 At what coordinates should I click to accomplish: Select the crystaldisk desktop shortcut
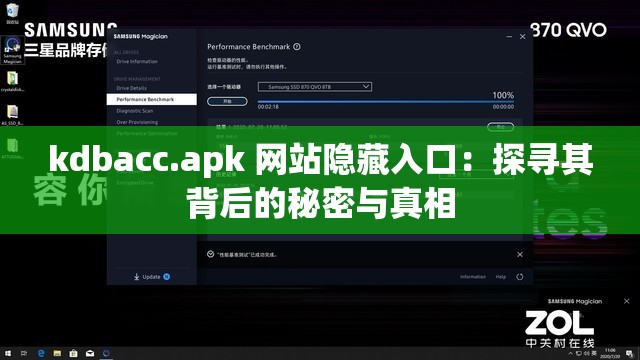12,81
